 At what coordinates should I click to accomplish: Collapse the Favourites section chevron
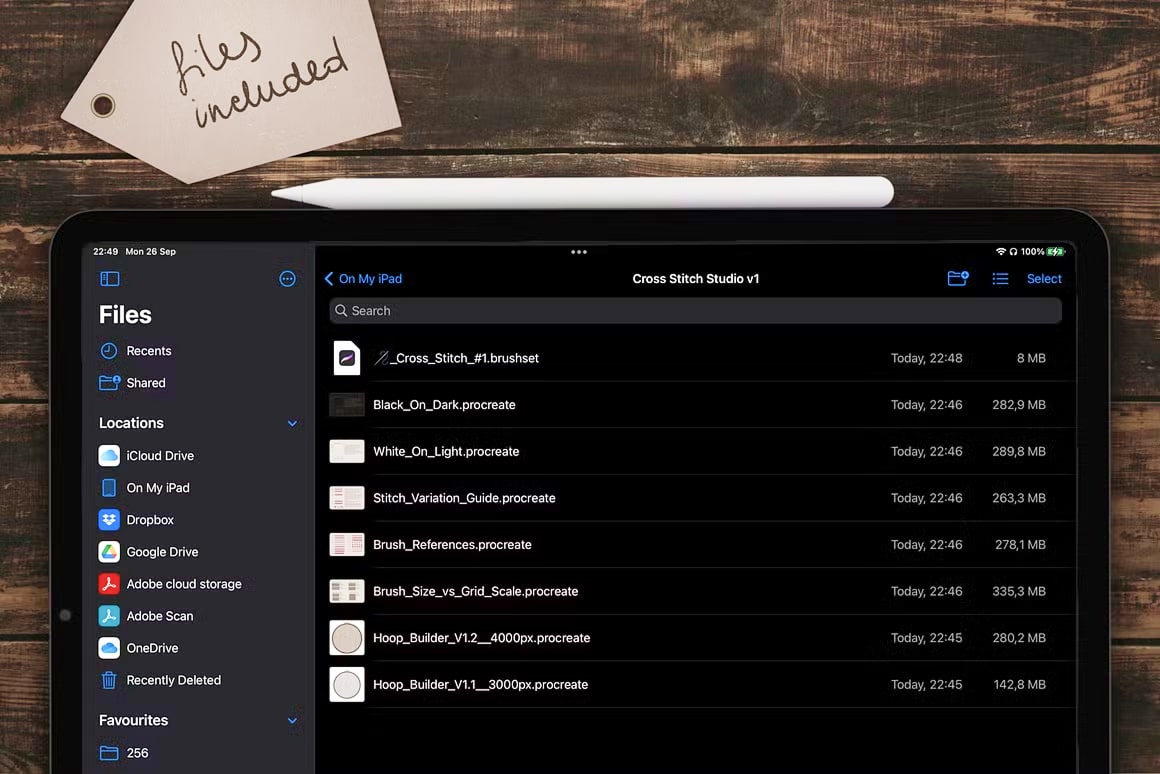tap(292, 721)
